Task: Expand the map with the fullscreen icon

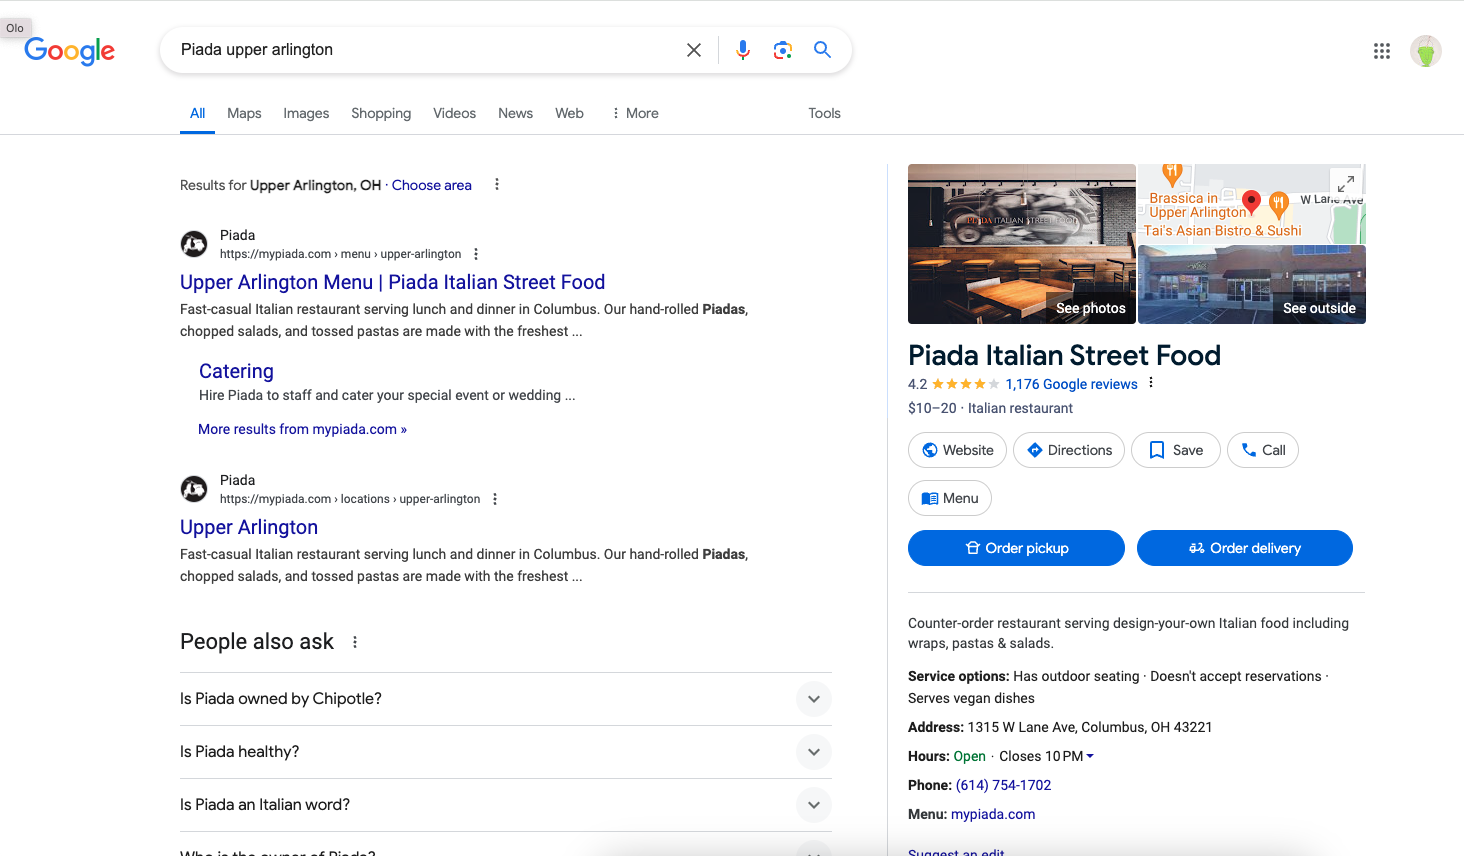Action: 1346,183
